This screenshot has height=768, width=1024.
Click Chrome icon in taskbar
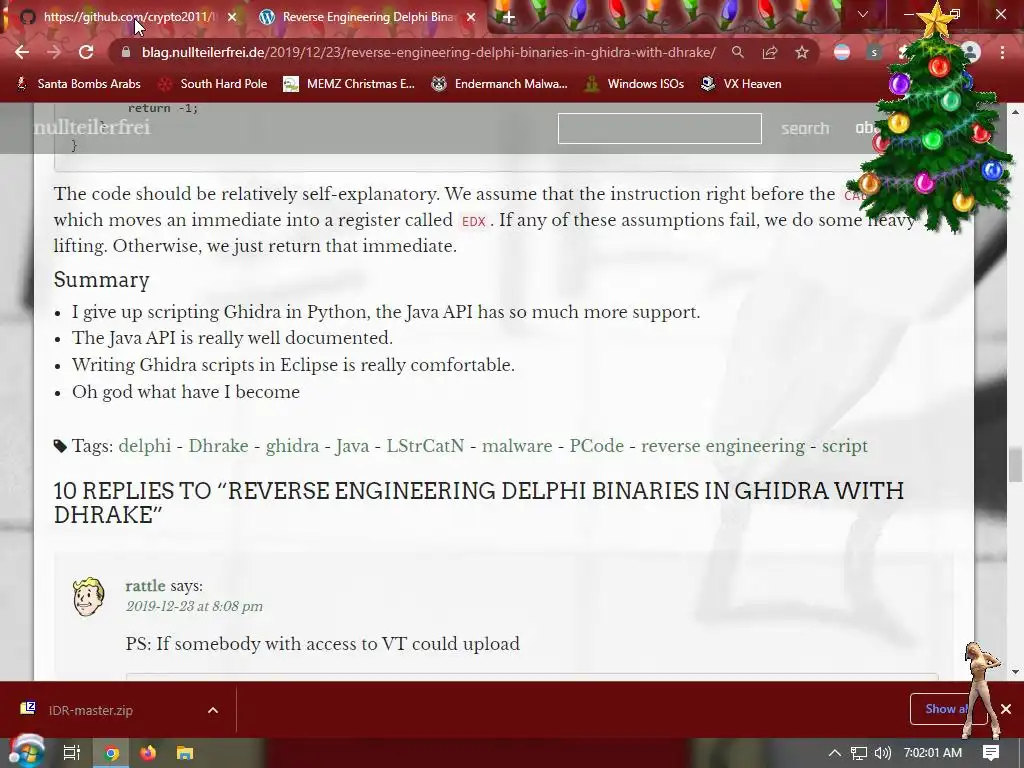[x=112, y=753]
